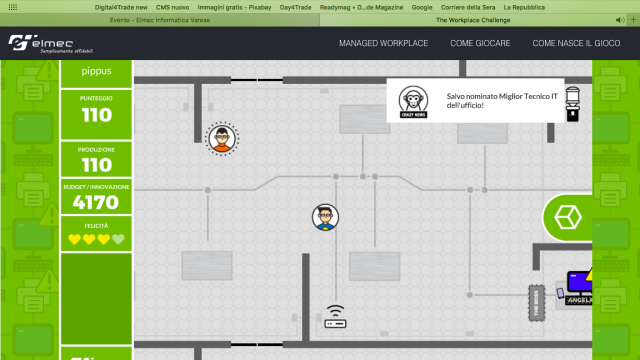Open Corriere della Sera bookmark
The width and height of the screenshot is (640, 360).
(x=468, y=7)
